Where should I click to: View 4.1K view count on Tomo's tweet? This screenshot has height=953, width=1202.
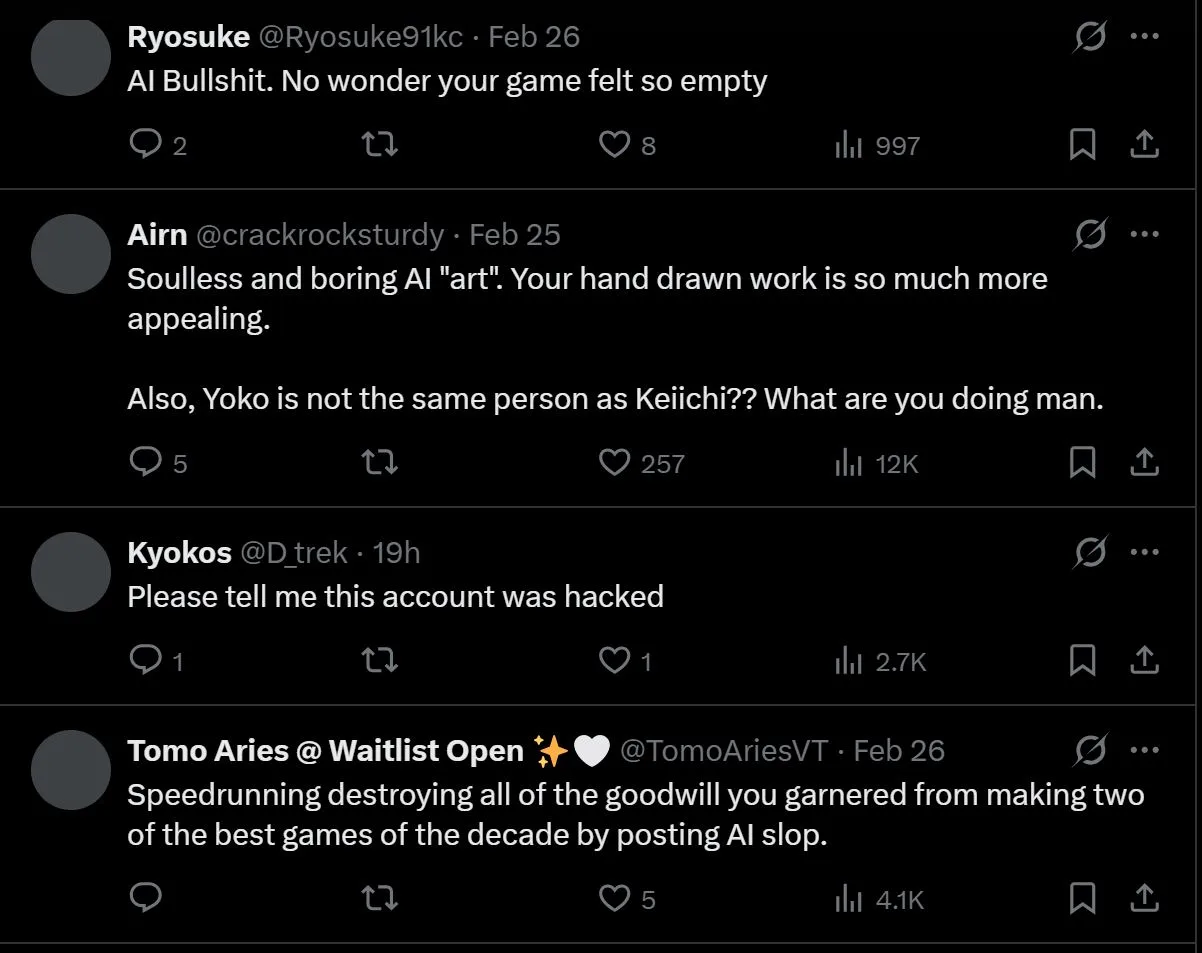[880, 899]
